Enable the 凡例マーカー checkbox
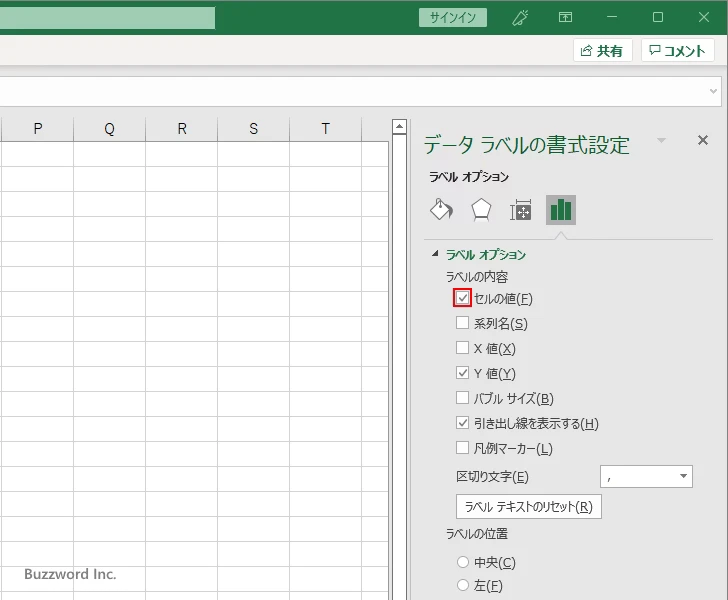This screenshot has height=600, width=728. [x=462, y=448]
